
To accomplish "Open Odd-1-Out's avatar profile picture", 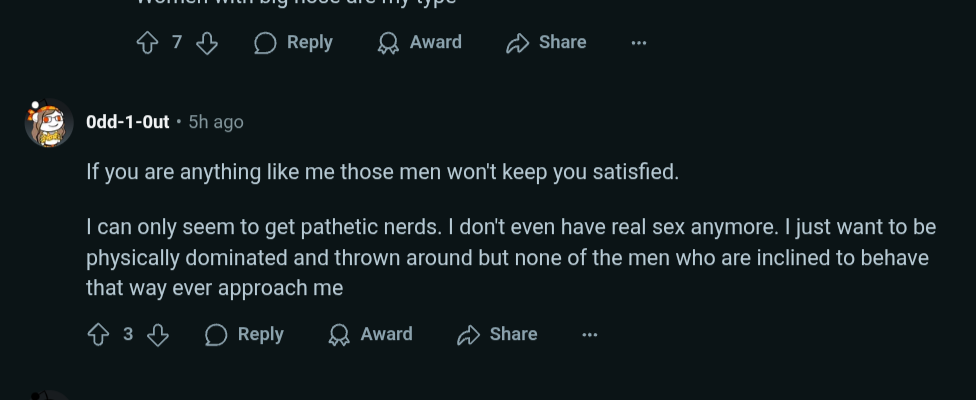I will click(x=49, y=123).
